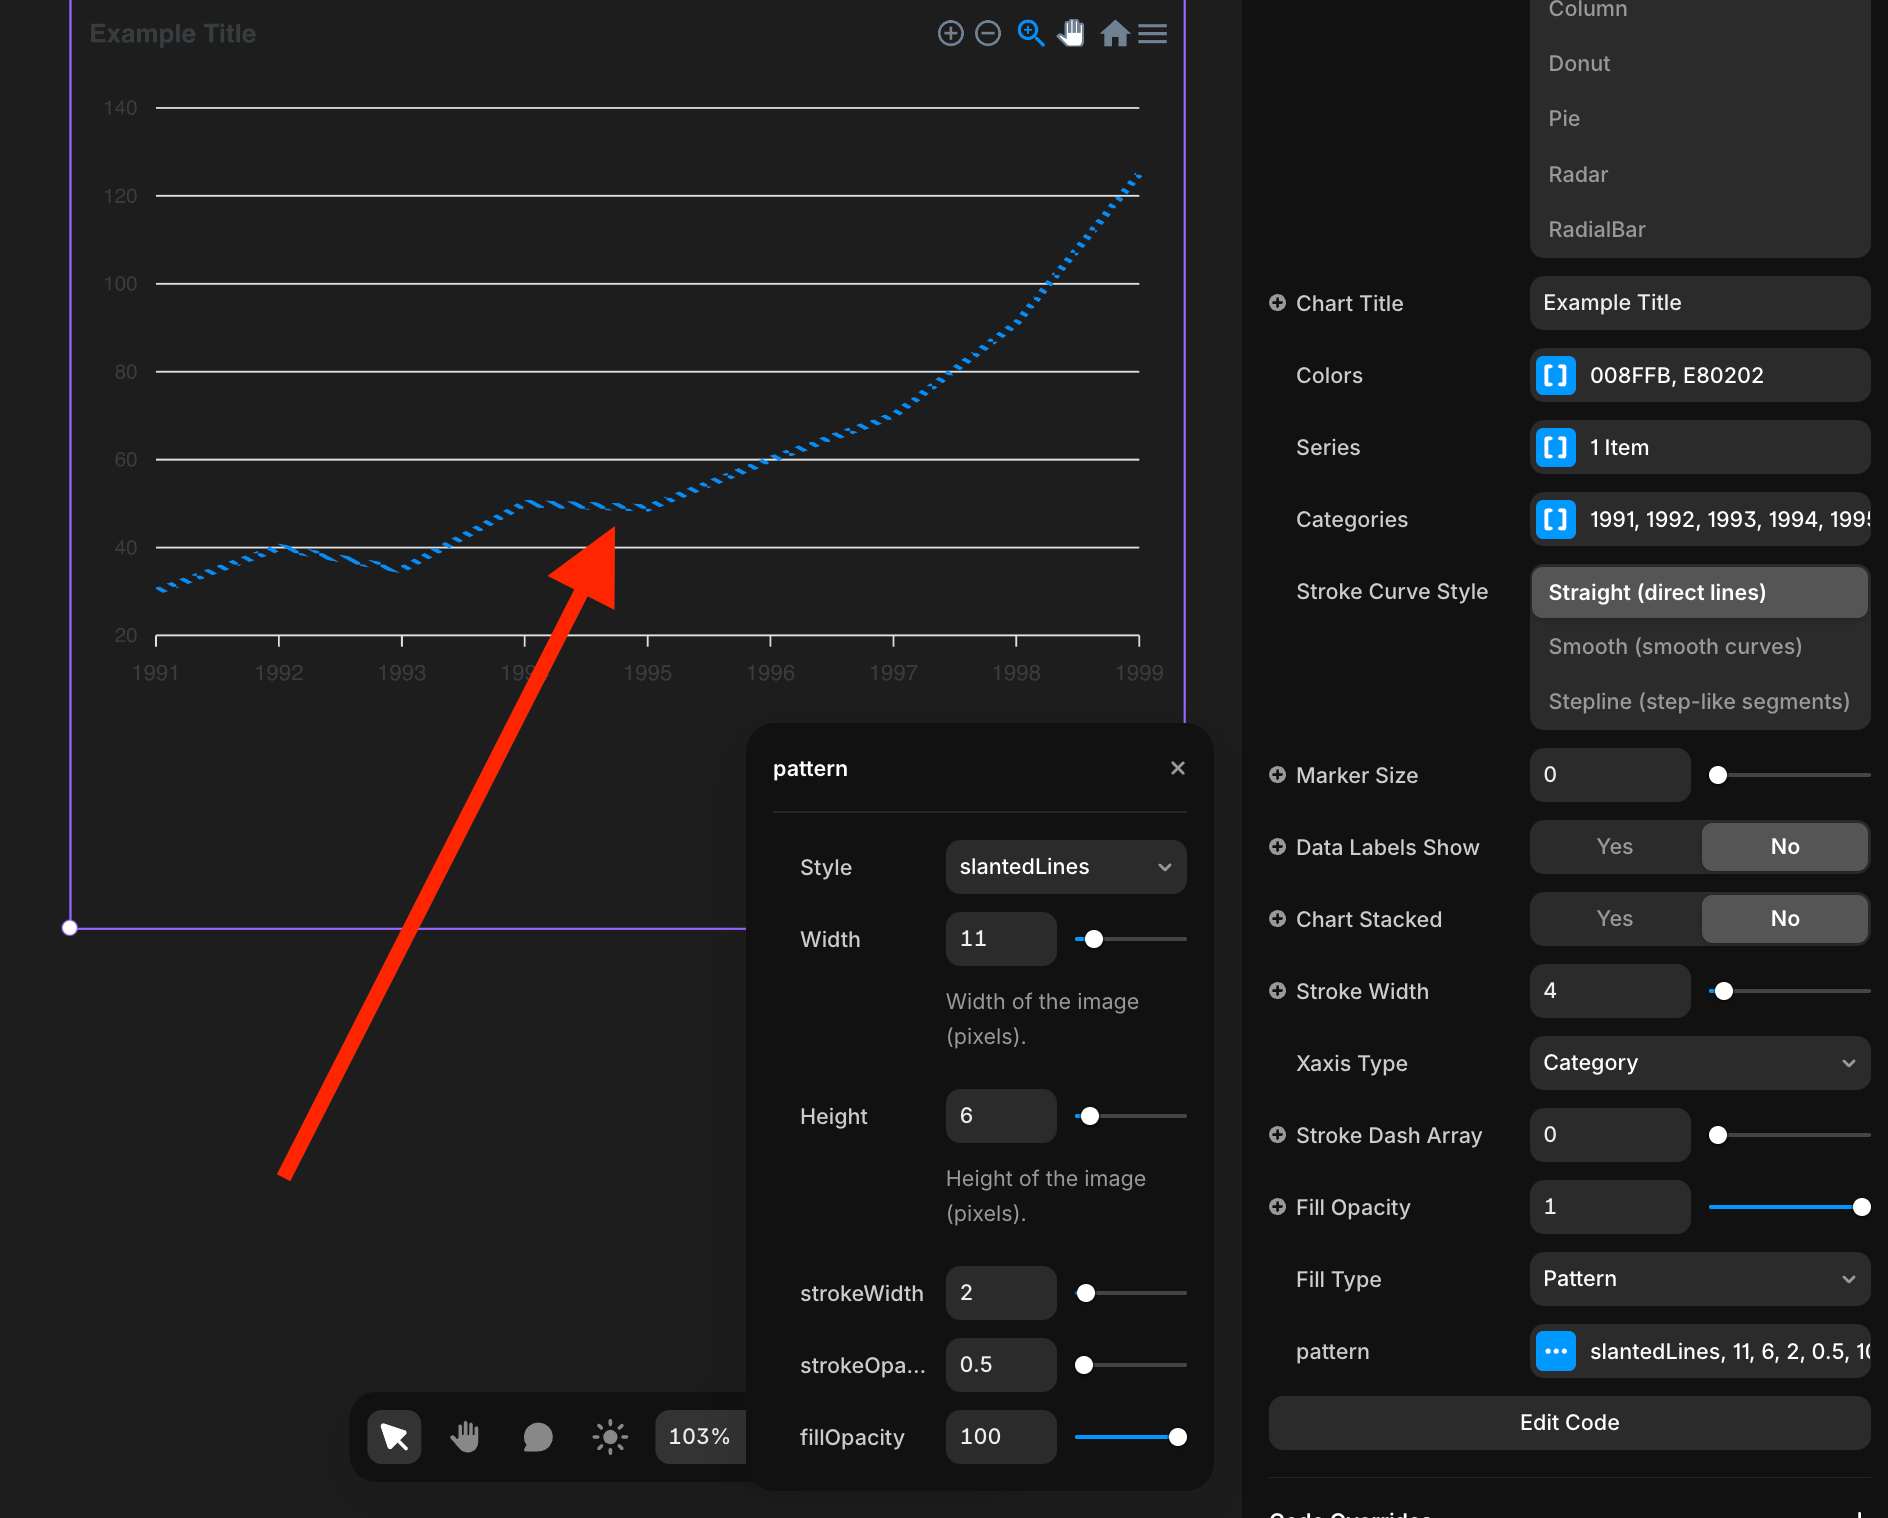Click the zoom out icon above the chart

tap(988, 33)
